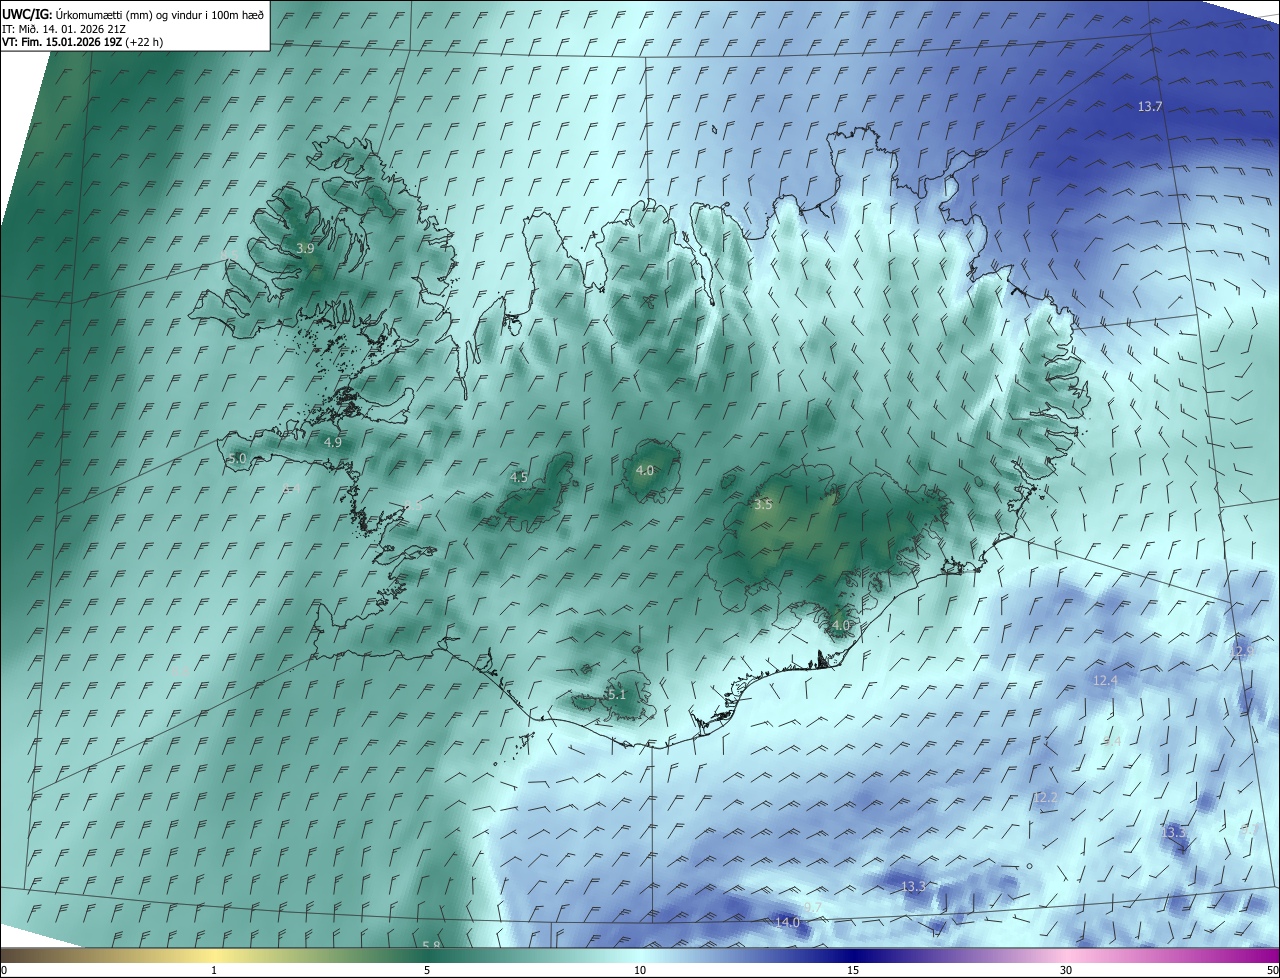
Task: Select the 12.4 value label
Action: coord(1105,681)
